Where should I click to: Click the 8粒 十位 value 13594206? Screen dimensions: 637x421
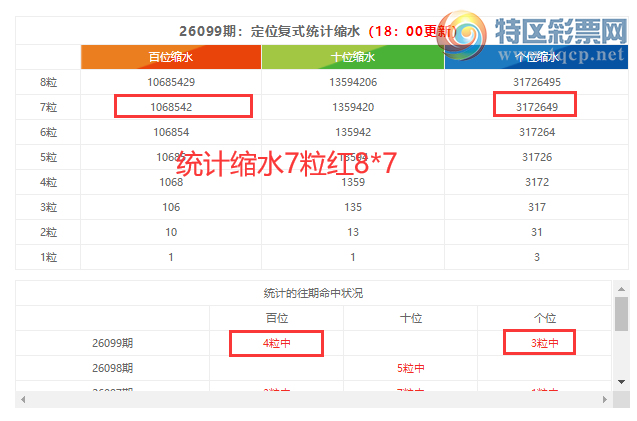coord(353,81)
